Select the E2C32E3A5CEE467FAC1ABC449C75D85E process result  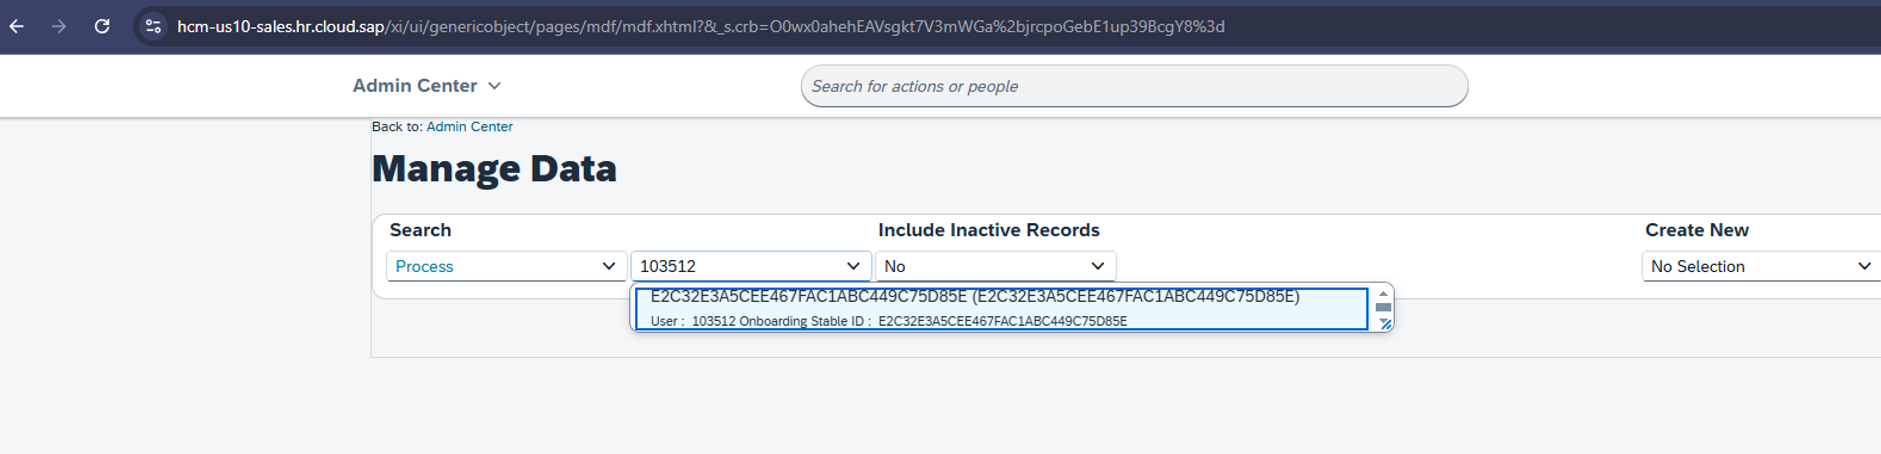1001,308
